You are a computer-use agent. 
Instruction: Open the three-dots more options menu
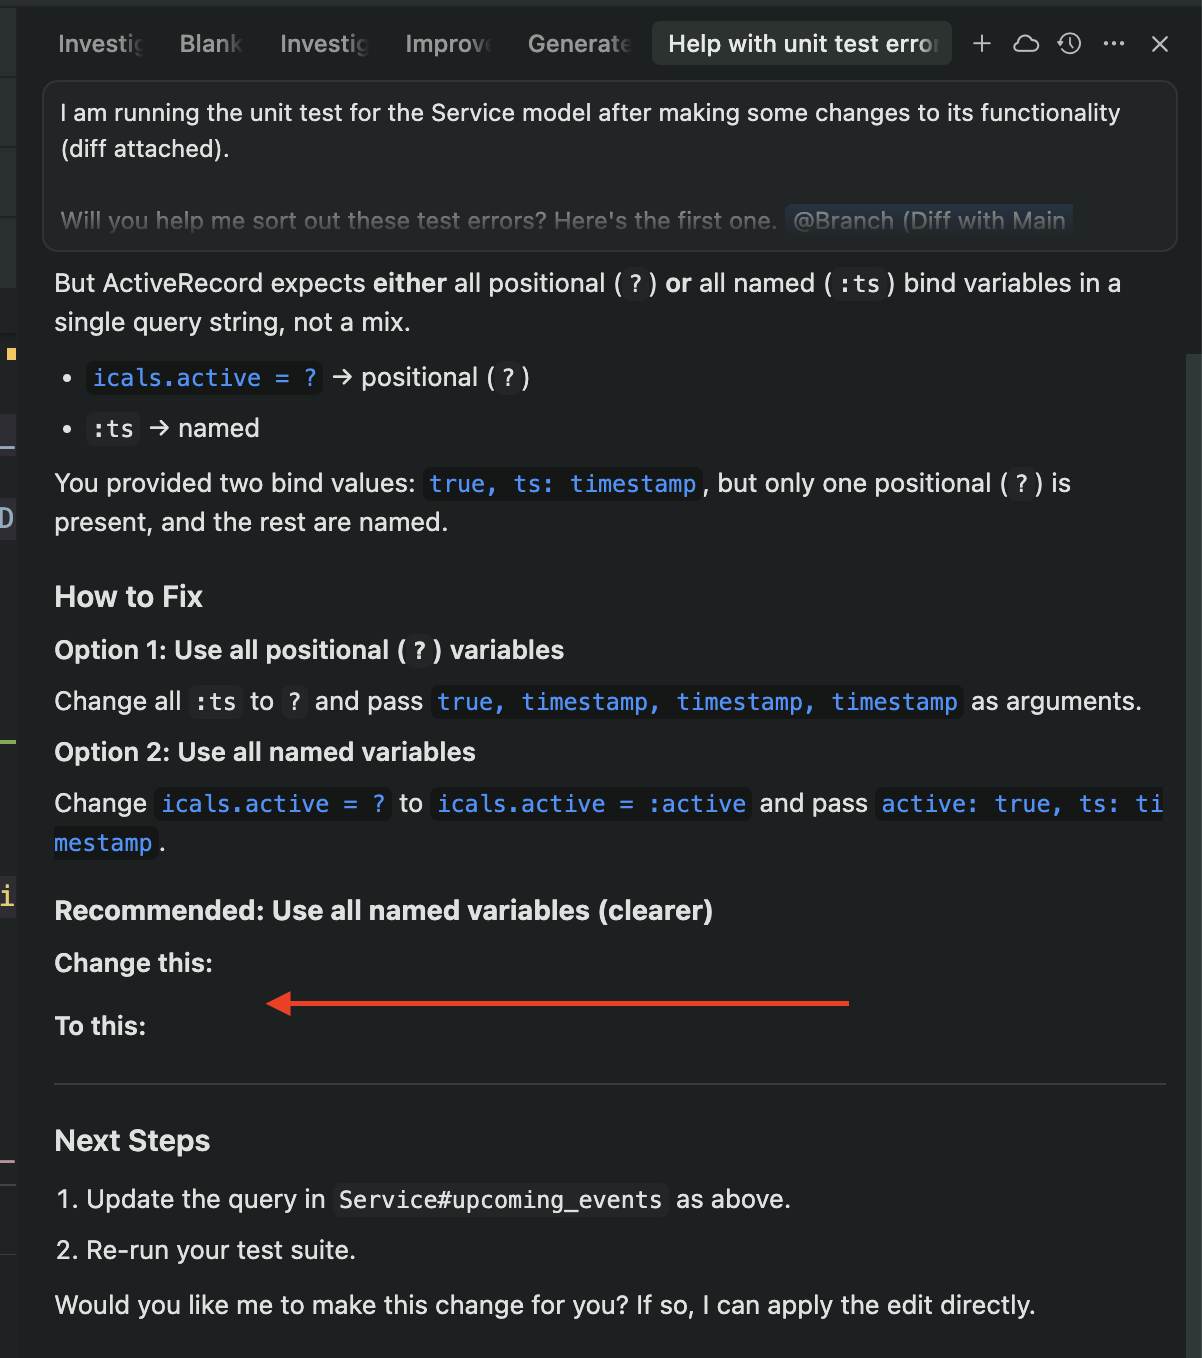[x=1114, y=43]
